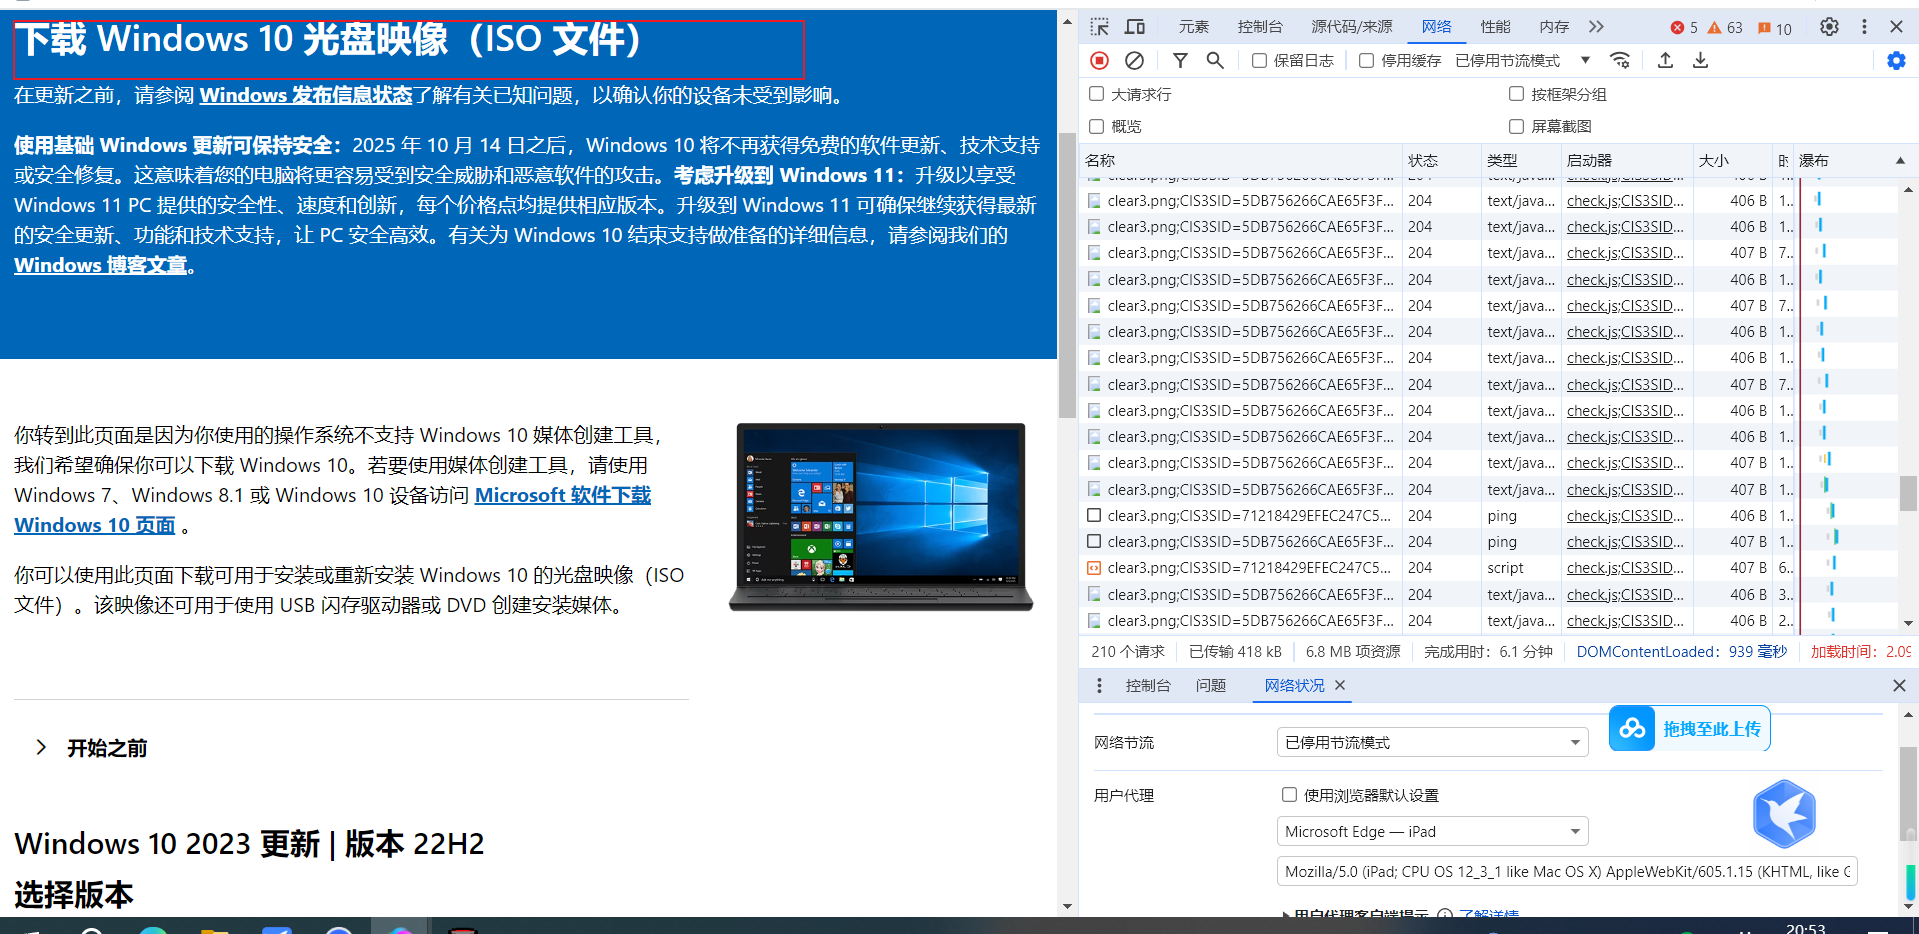Toggle the network filter funnel icon
Viewport: 1919px width, 934px height.
point(1180,61)
